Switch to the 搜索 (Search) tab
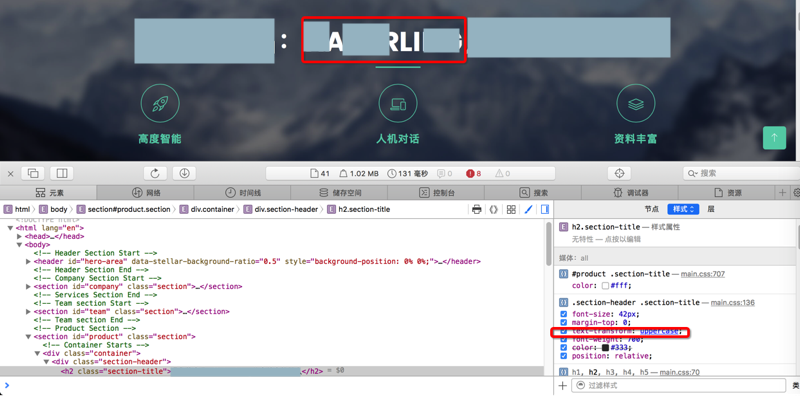 (x=533, y=193)
